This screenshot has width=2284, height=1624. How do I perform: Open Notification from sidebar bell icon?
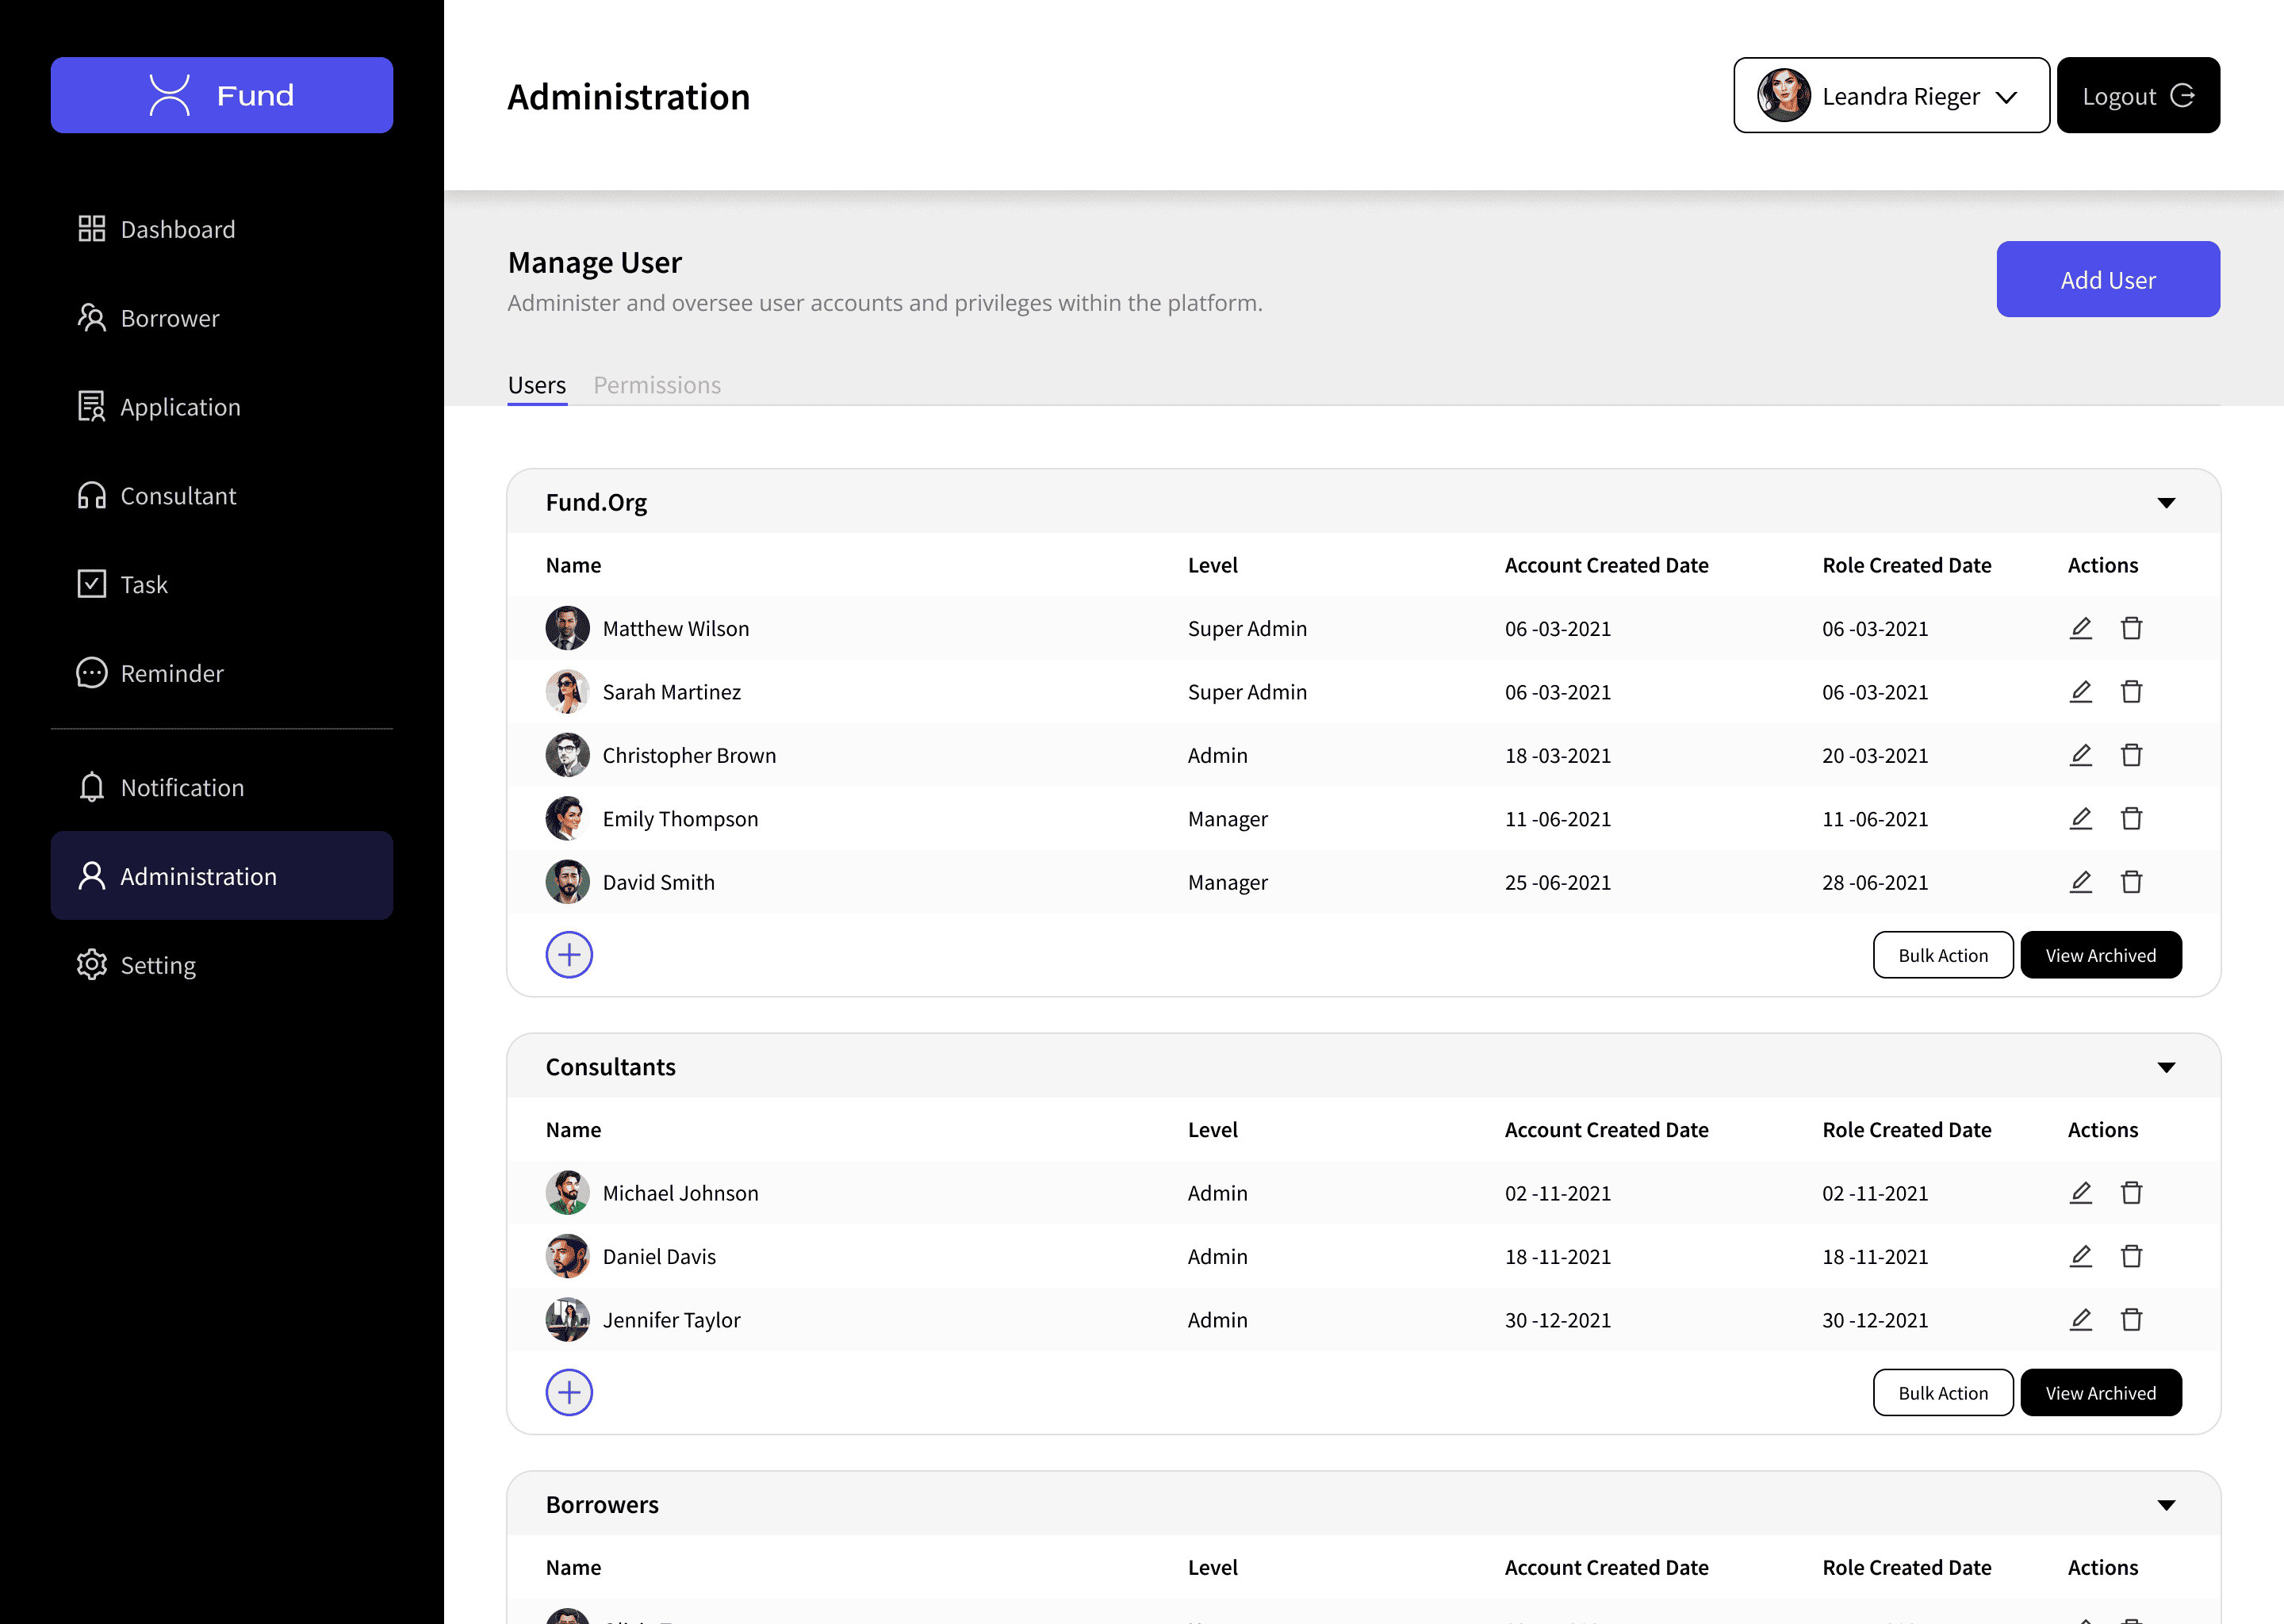pos(92,787)
